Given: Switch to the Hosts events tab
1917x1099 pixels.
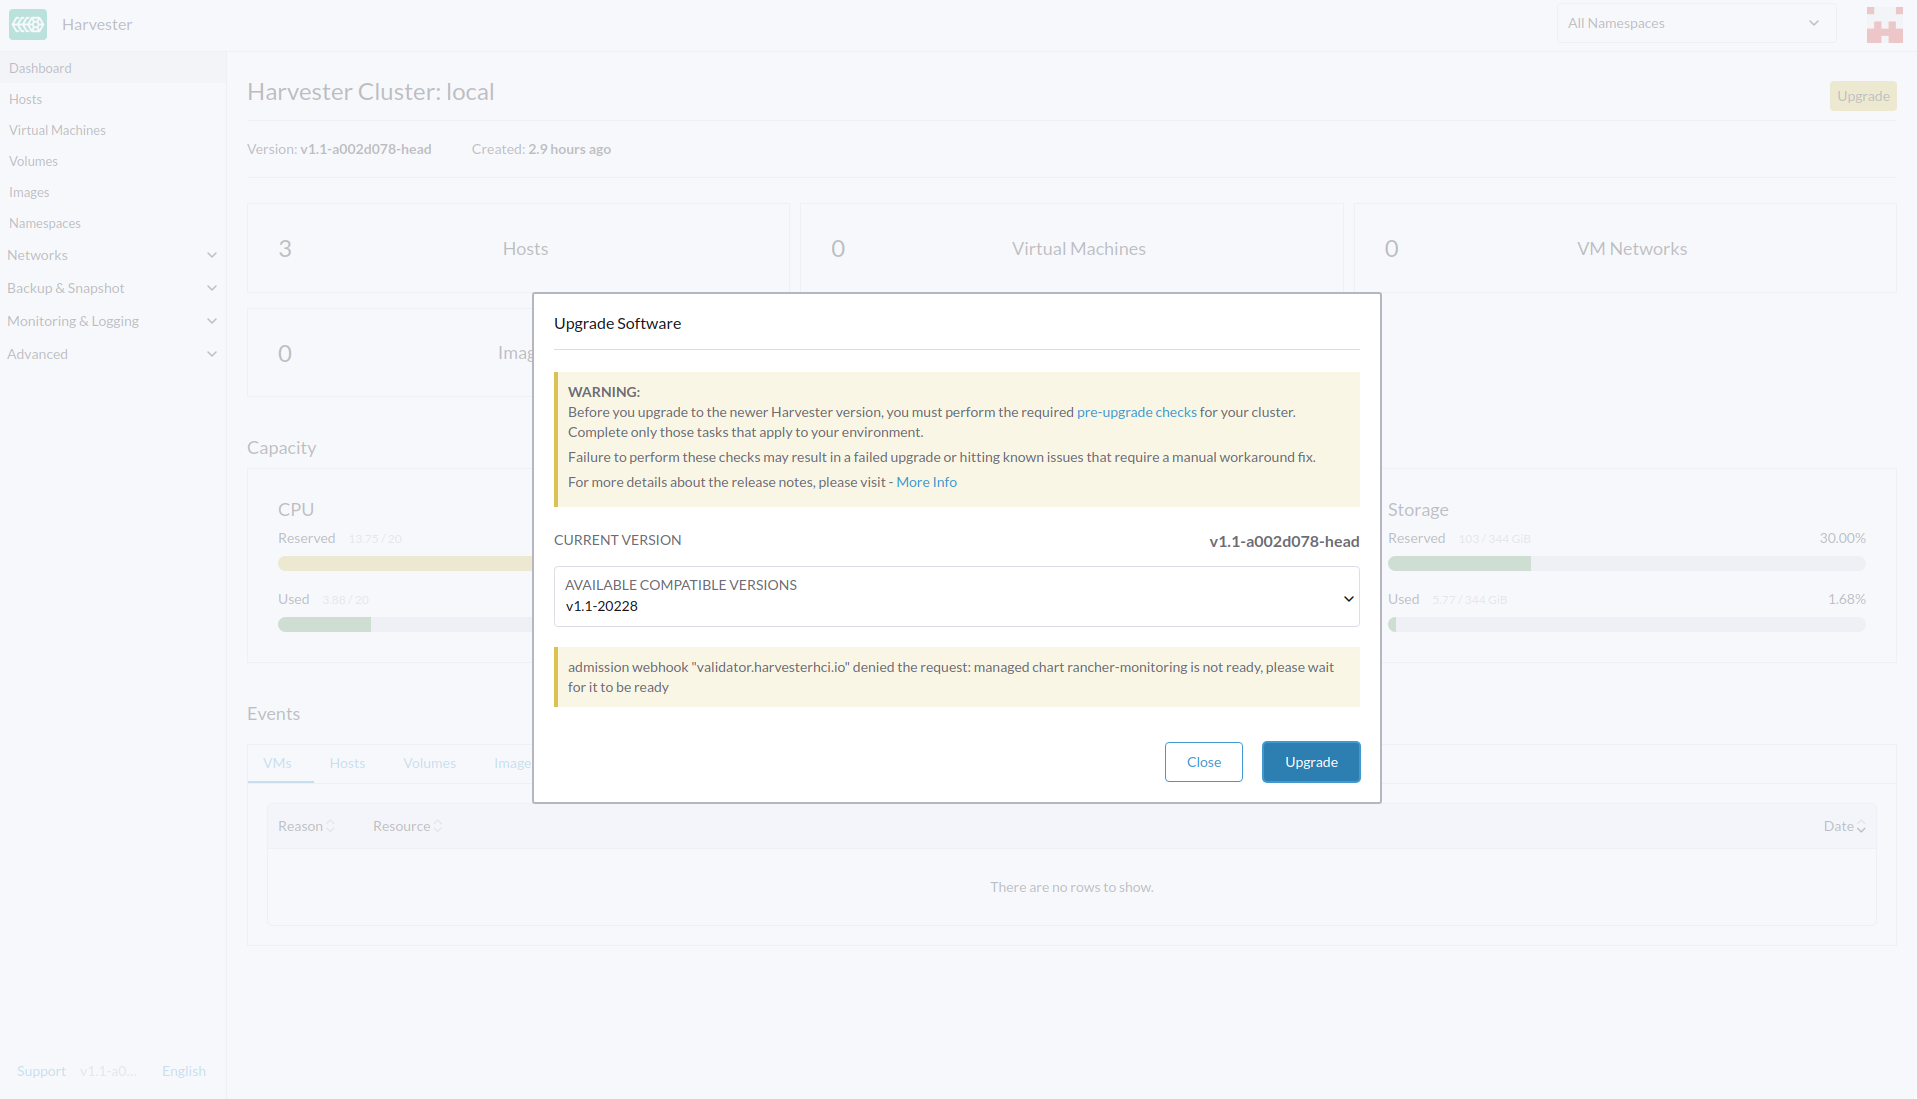Looking at the screenshot, I should pos(346,762).
